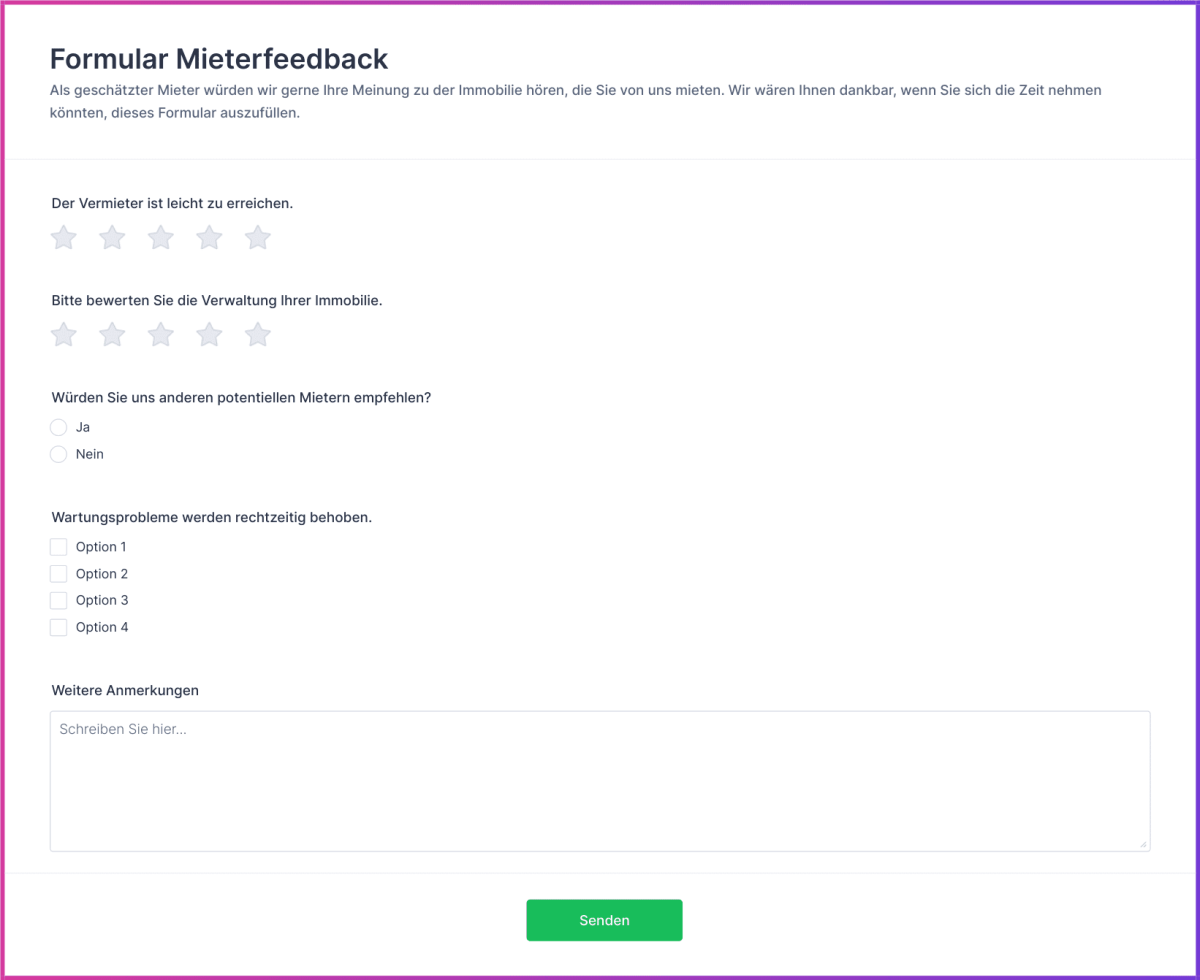
Task: Select the first star for property management rating
Action: click(x=63, y=335)
